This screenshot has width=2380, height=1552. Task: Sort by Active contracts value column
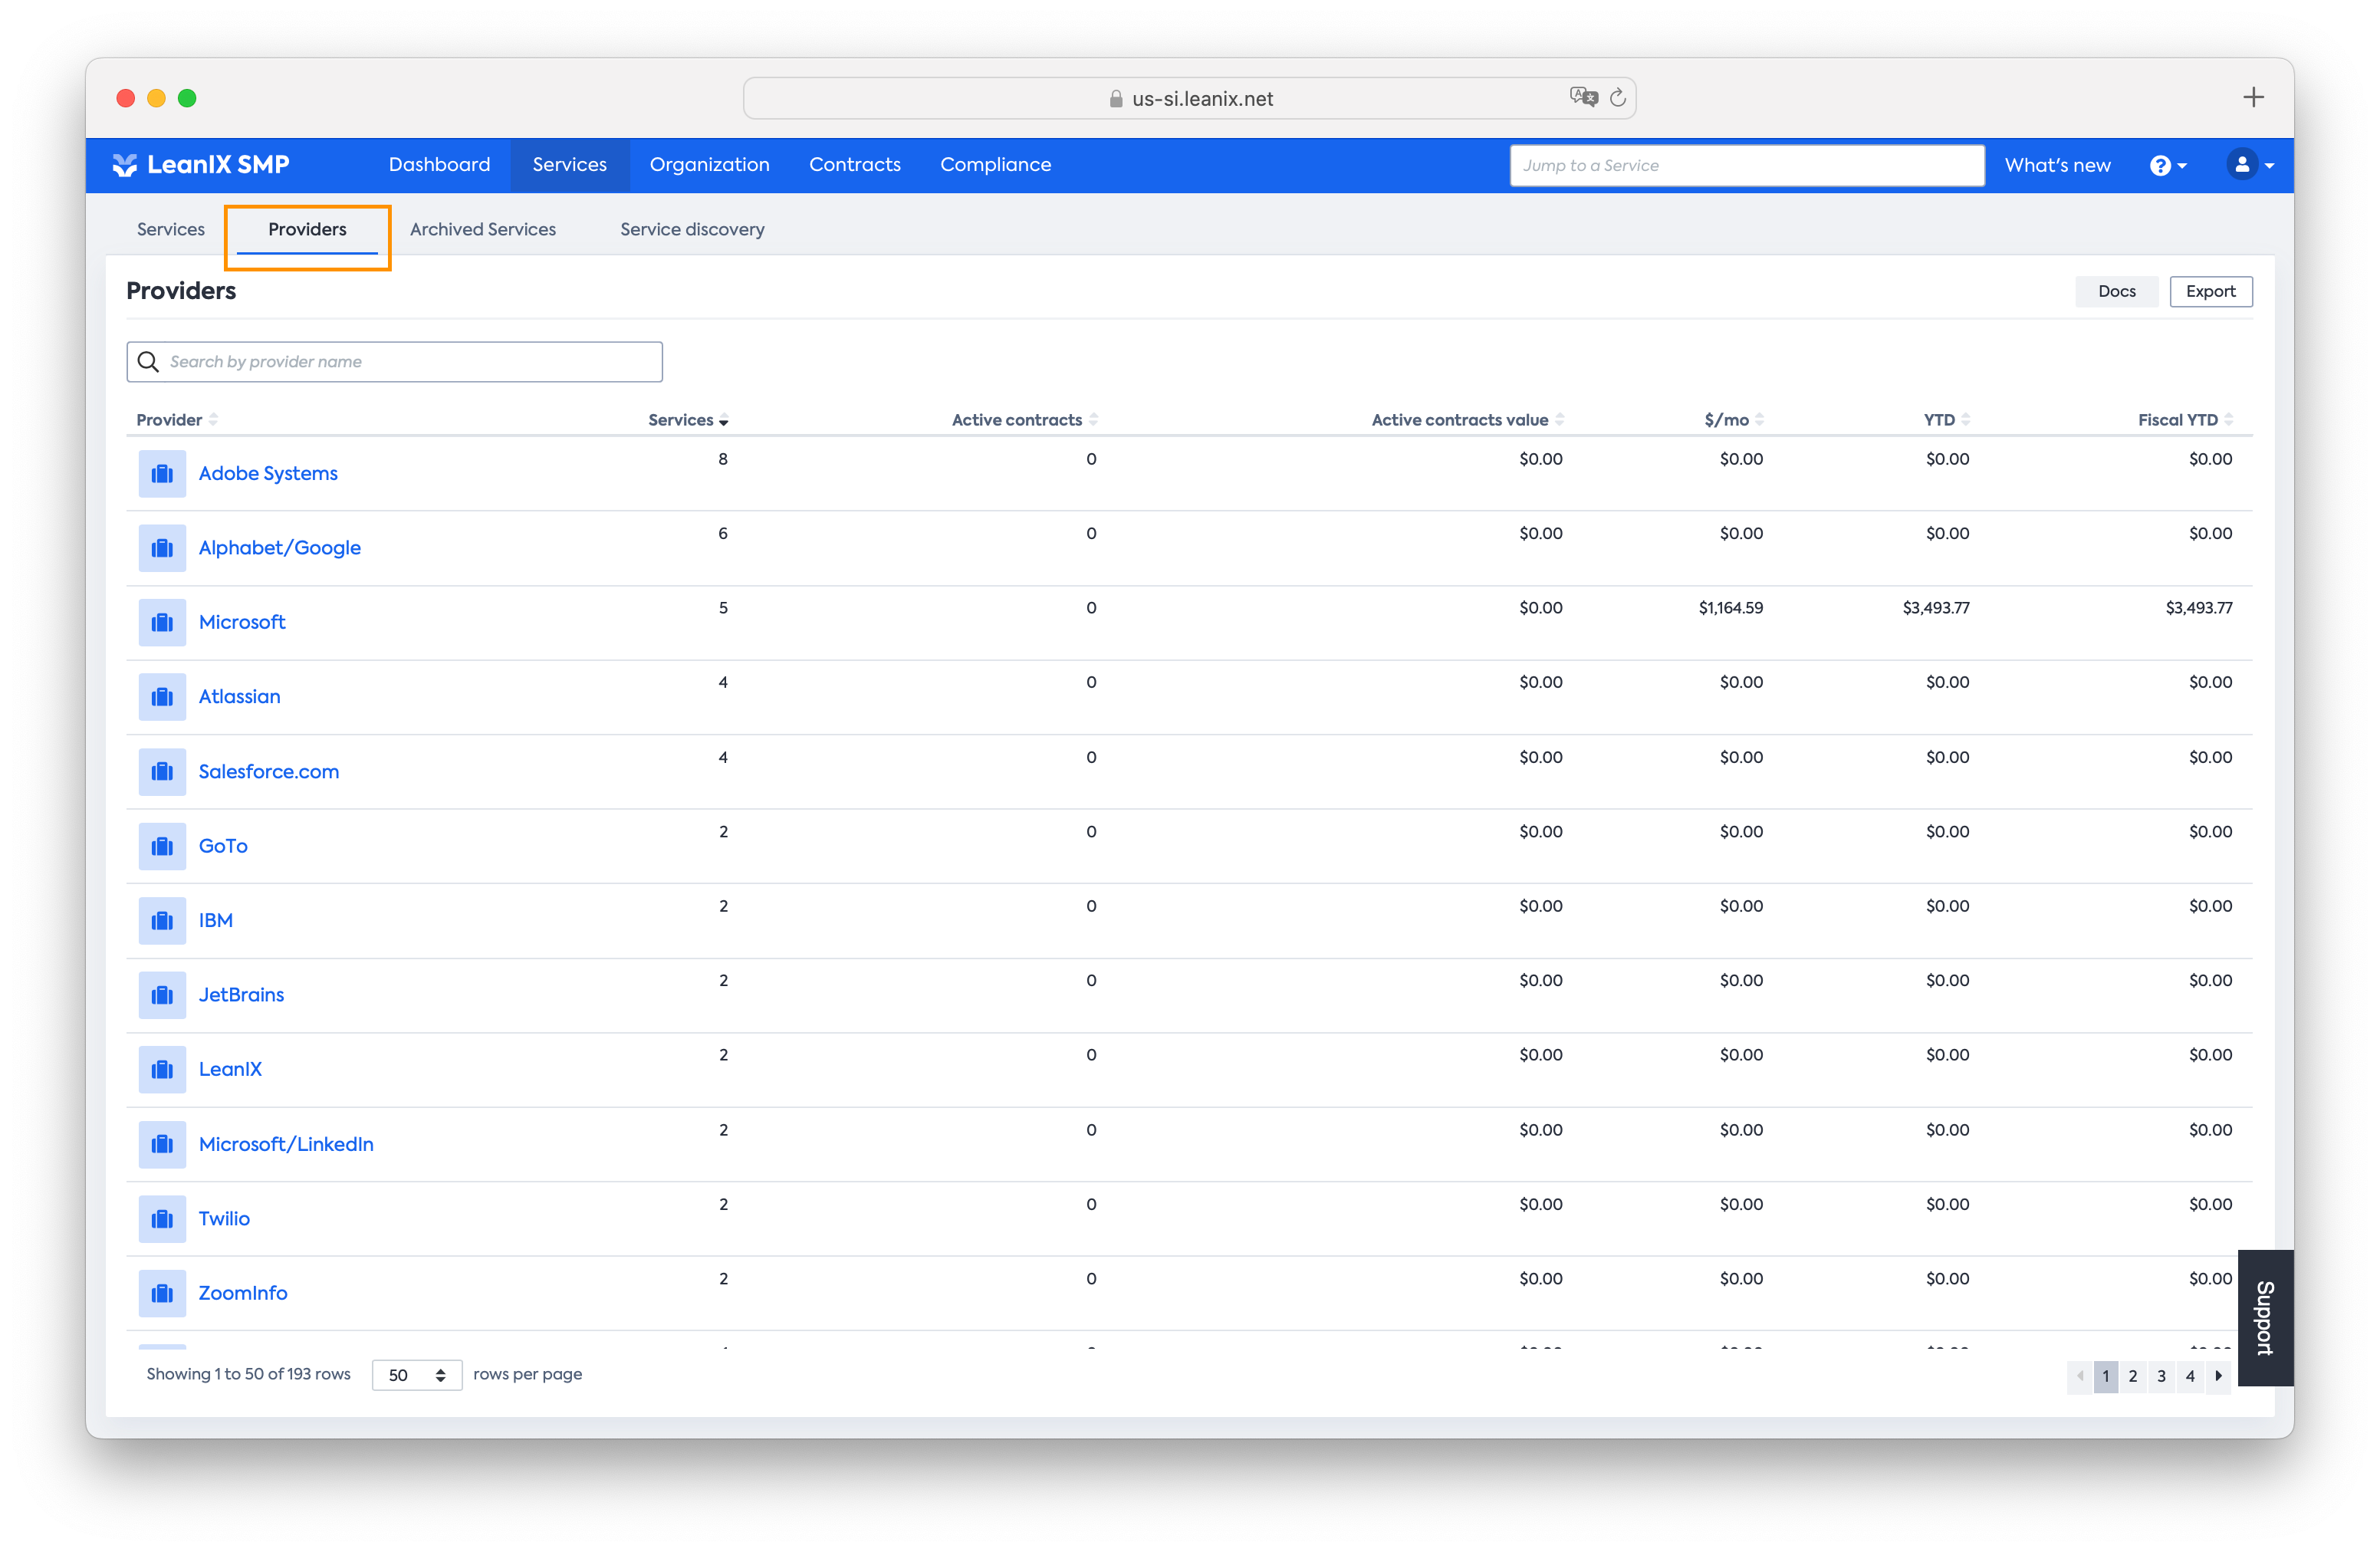[x=1468, y=420]
